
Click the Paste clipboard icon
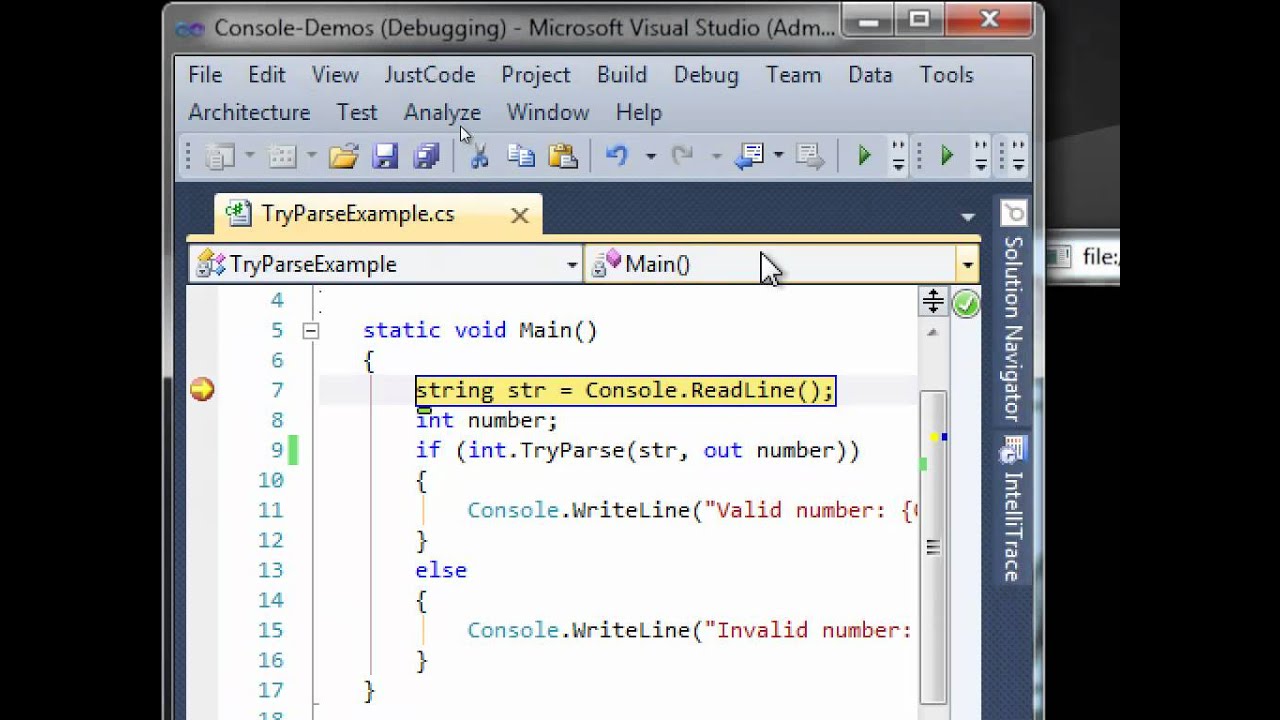point(563,156)
